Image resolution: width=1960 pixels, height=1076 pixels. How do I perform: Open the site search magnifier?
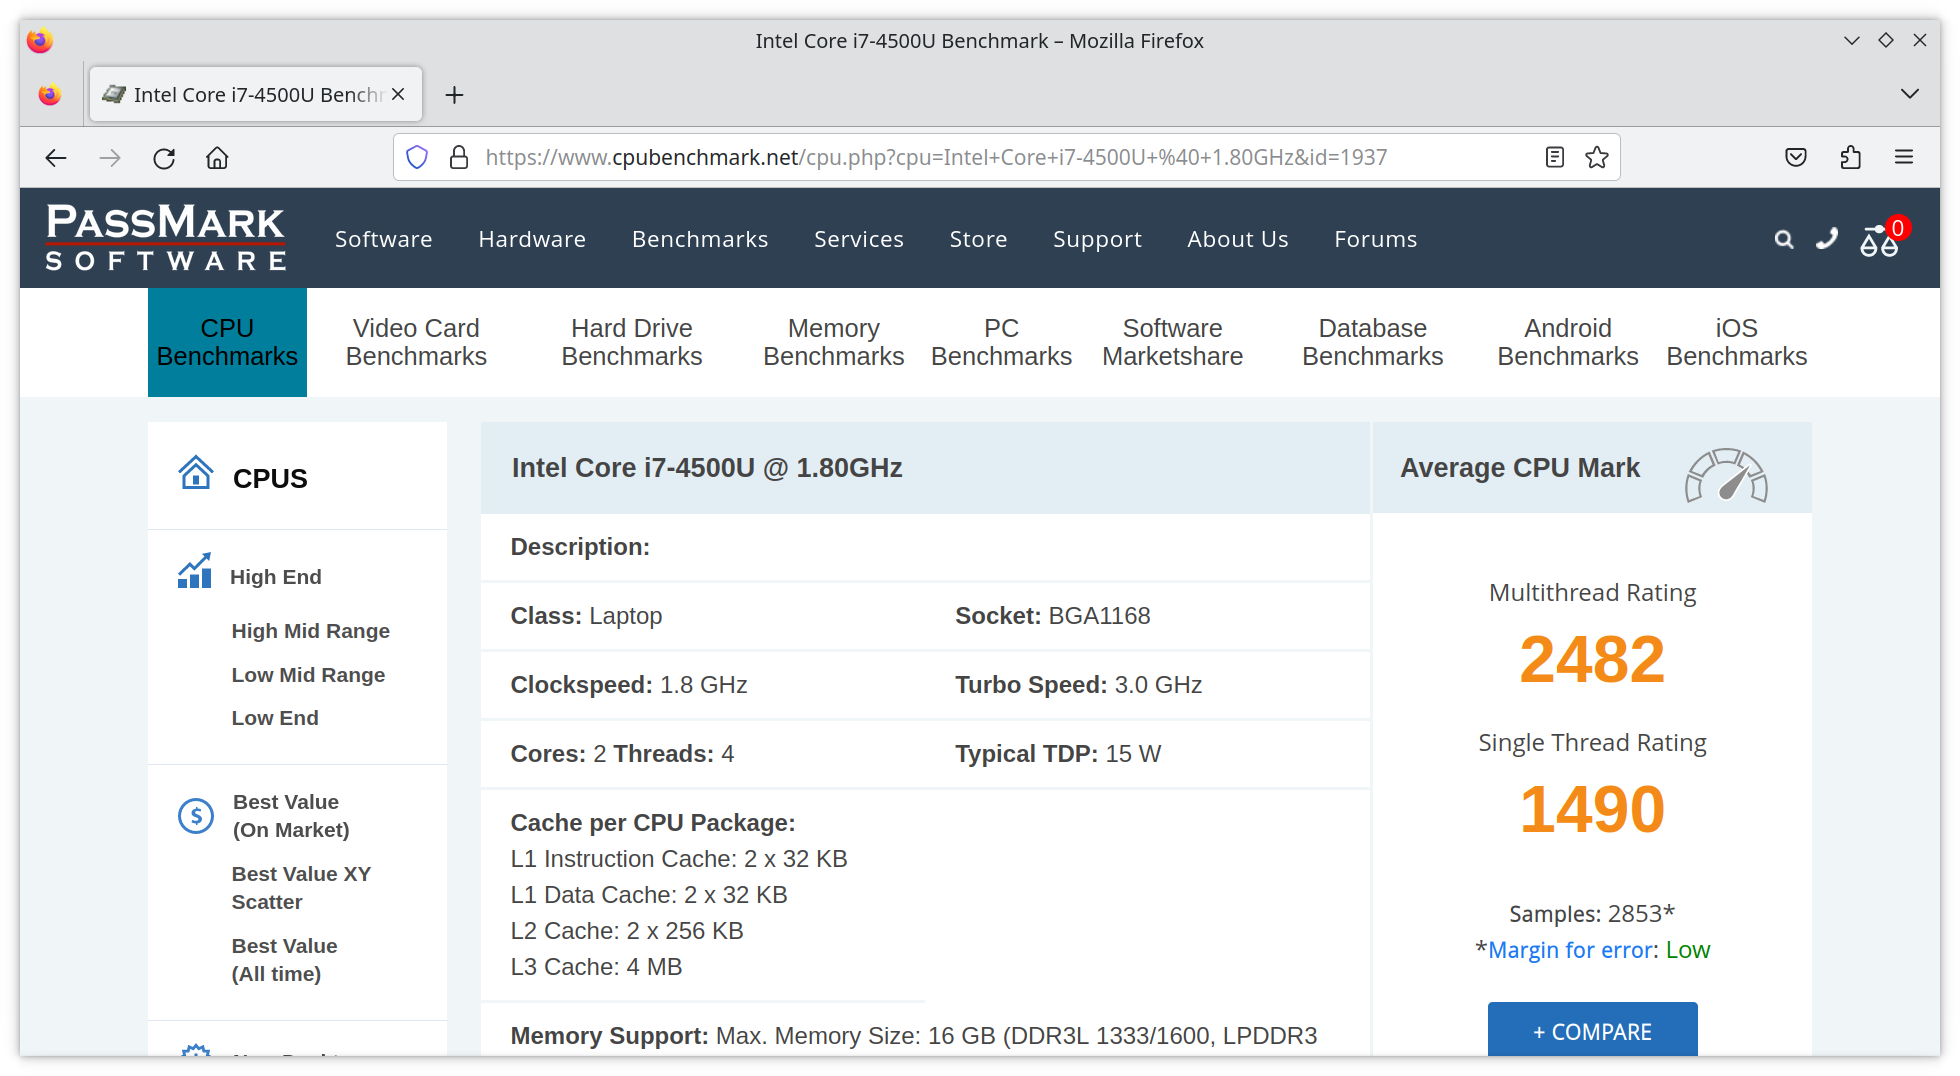coord(1784,239)
